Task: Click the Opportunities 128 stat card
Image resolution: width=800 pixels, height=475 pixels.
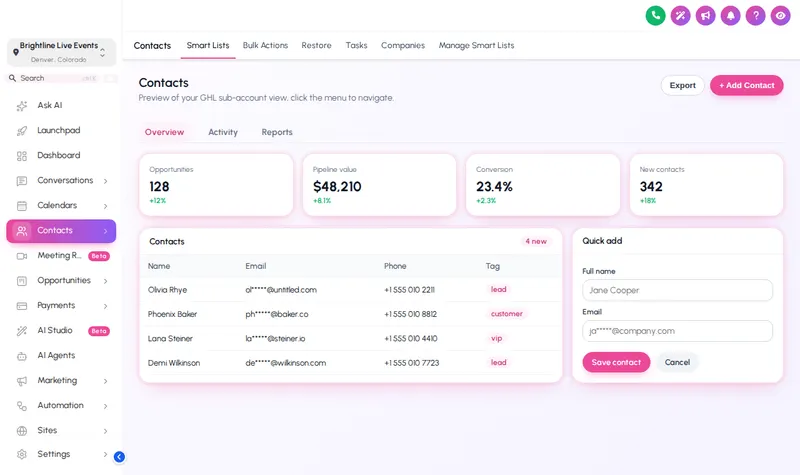Action: 216,185
